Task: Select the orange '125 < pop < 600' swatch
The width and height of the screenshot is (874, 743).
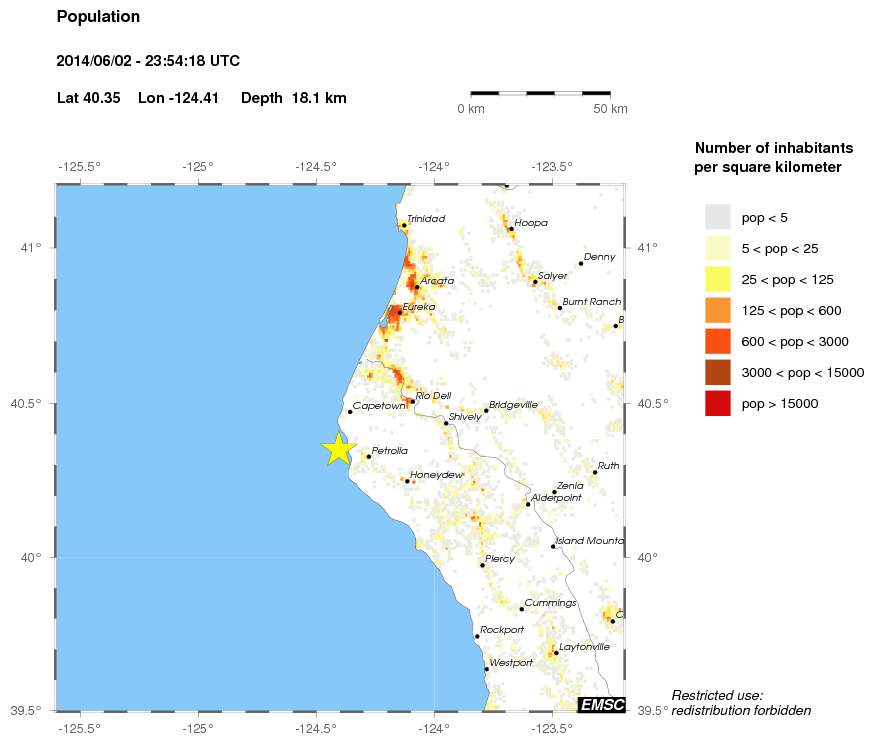Action: click(x=718, y=310)
